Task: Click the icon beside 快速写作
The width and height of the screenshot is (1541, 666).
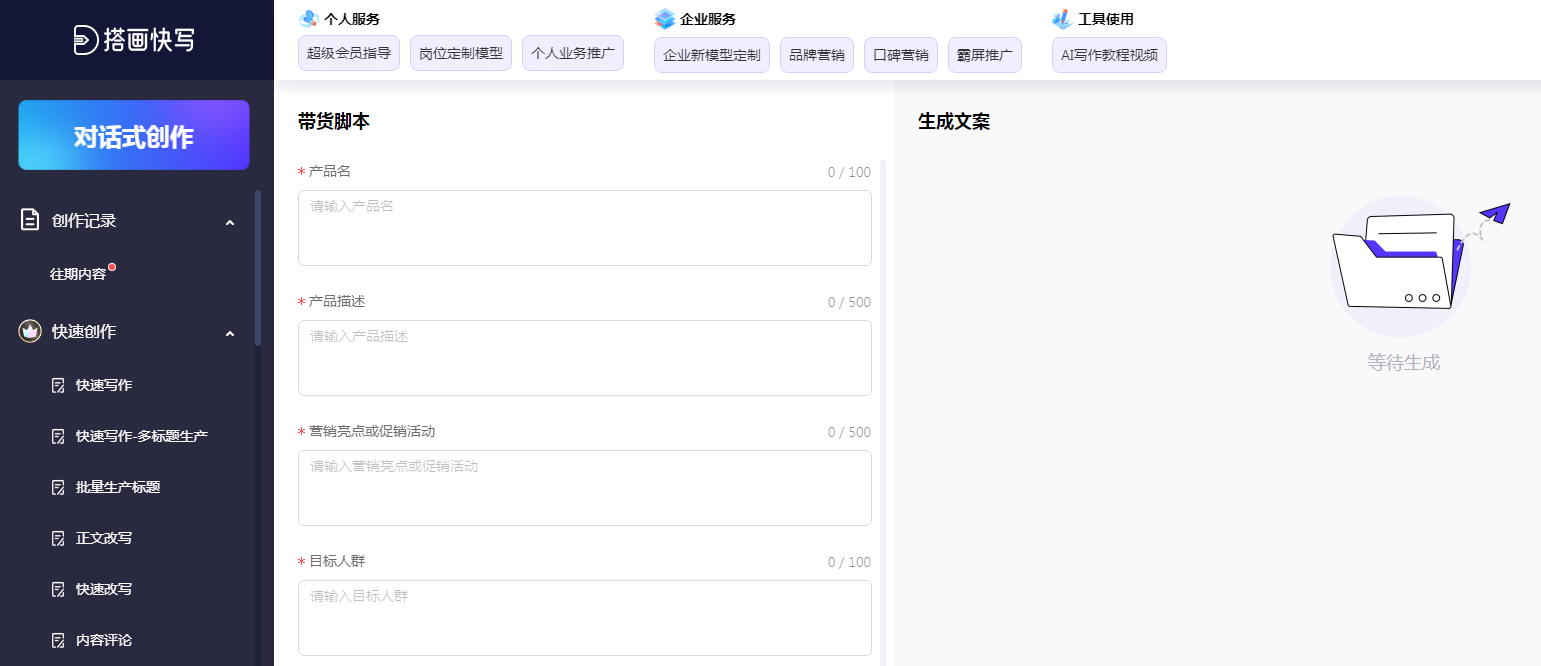Action: [58, 385]
